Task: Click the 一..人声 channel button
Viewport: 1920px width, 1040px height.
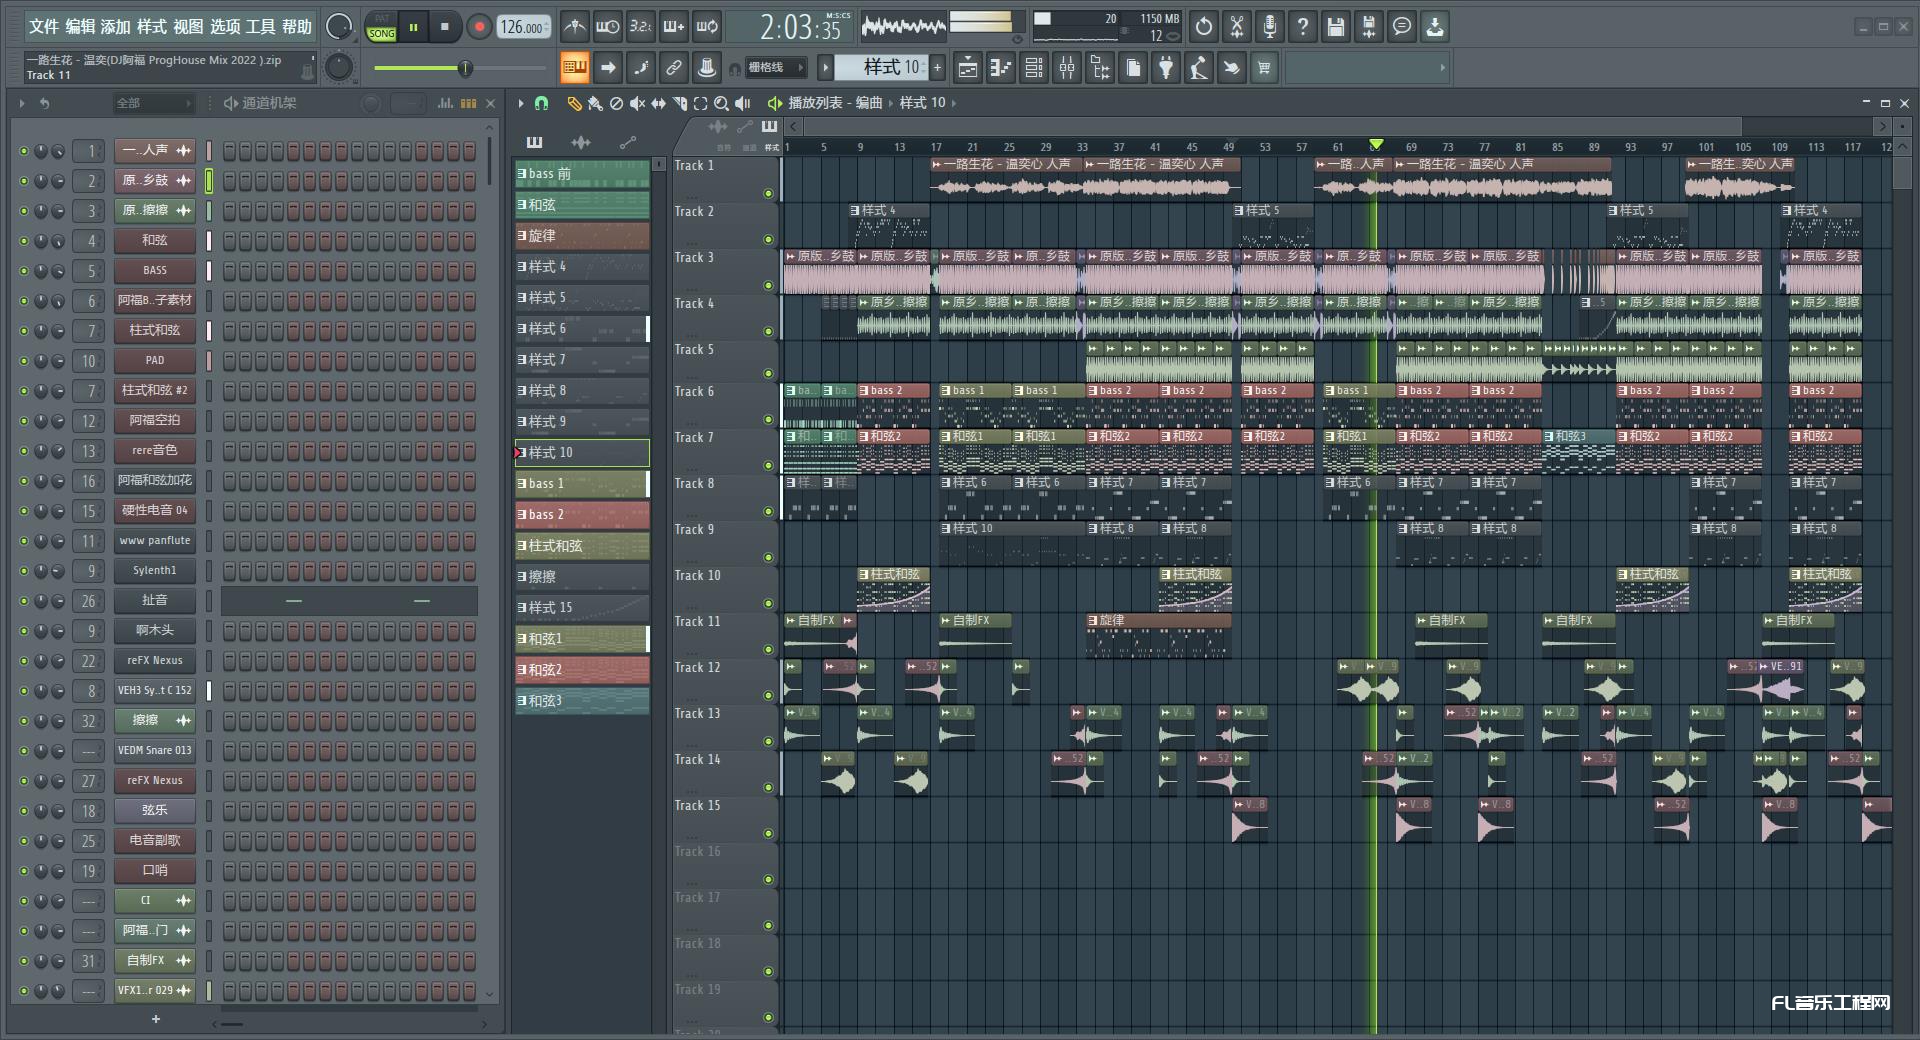Action: pos(154,151)
